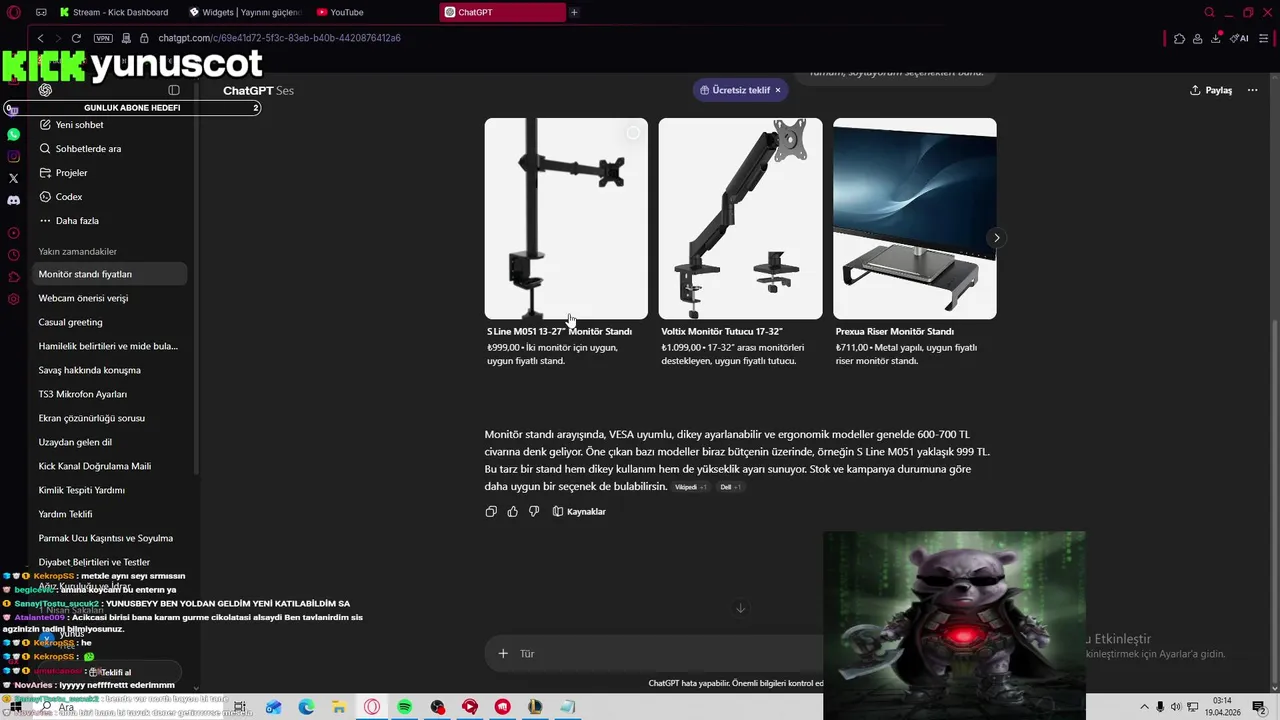Screen dimensions: 1280x720
Task: Open a new browser tab
Action: pos(574,12)
